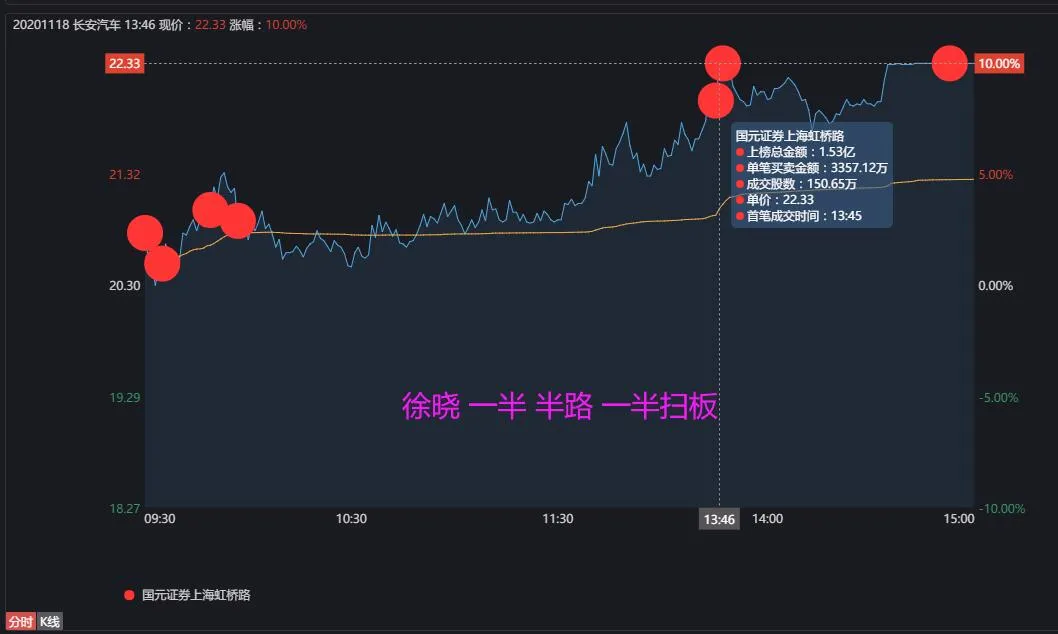Click the red dot in the bottom legend
The width and height of the screenshot is (1058, 634).
(127, 594)
